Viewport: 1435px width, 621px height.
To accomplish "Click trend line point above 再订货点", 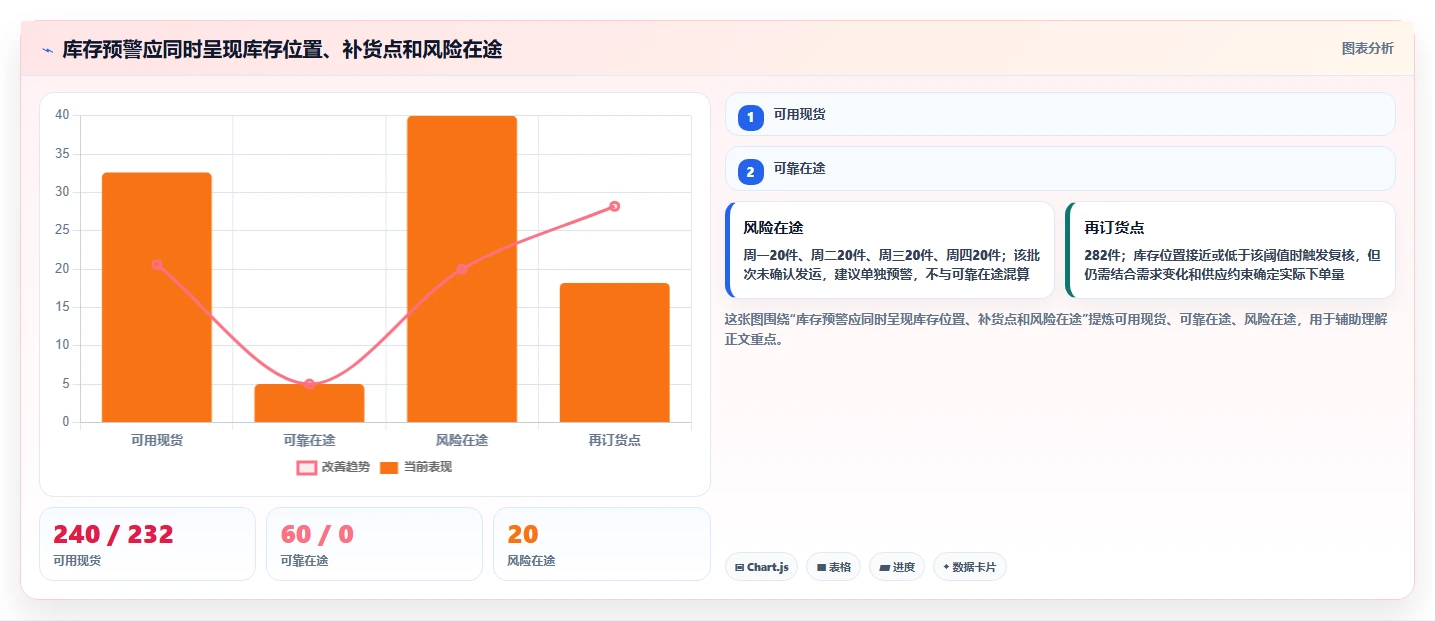I will coord(615,206).
